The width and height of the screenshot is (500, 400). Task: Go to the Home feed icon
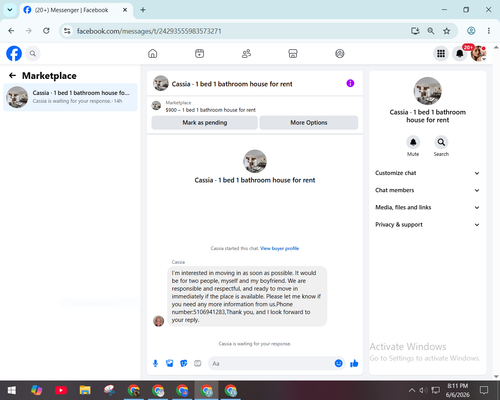pyautogui.click(x=153, y=53)
